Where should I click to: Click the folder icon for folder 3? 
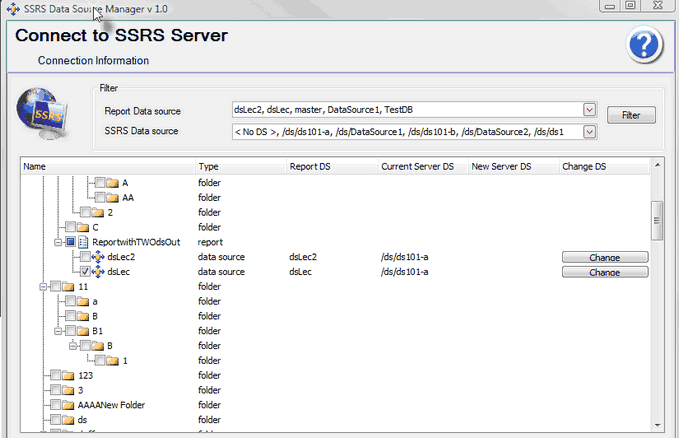pyautogui.click(x=68, y=390)
